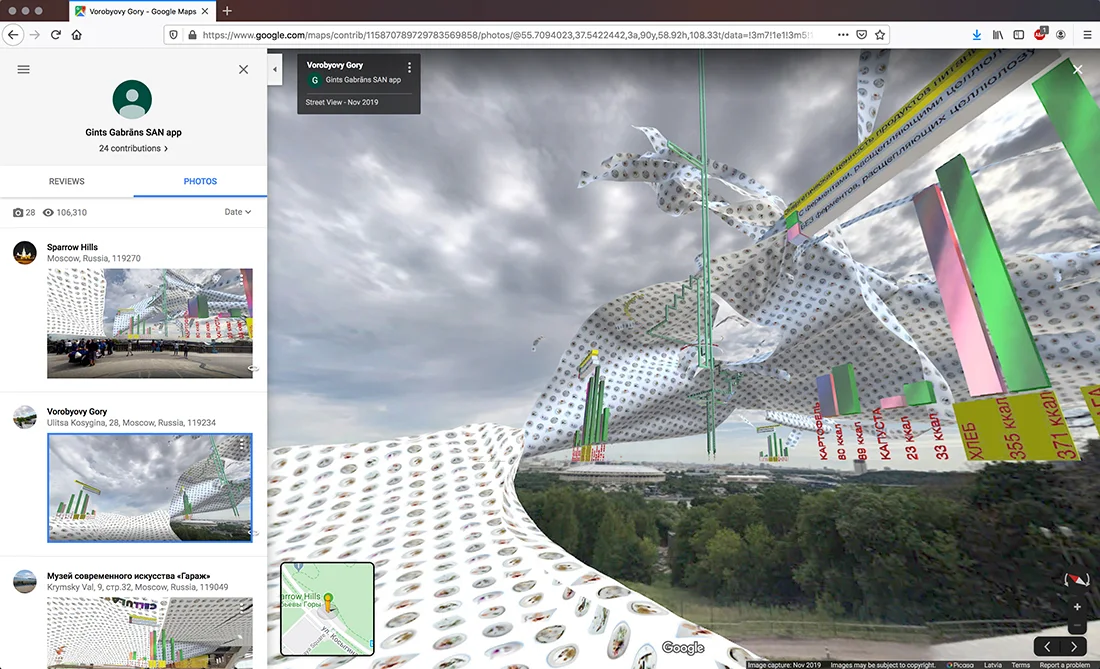This screenshot has height=669, width=1100.
Task: Zoom out of the Street View image
Action: pos(1077,626)
